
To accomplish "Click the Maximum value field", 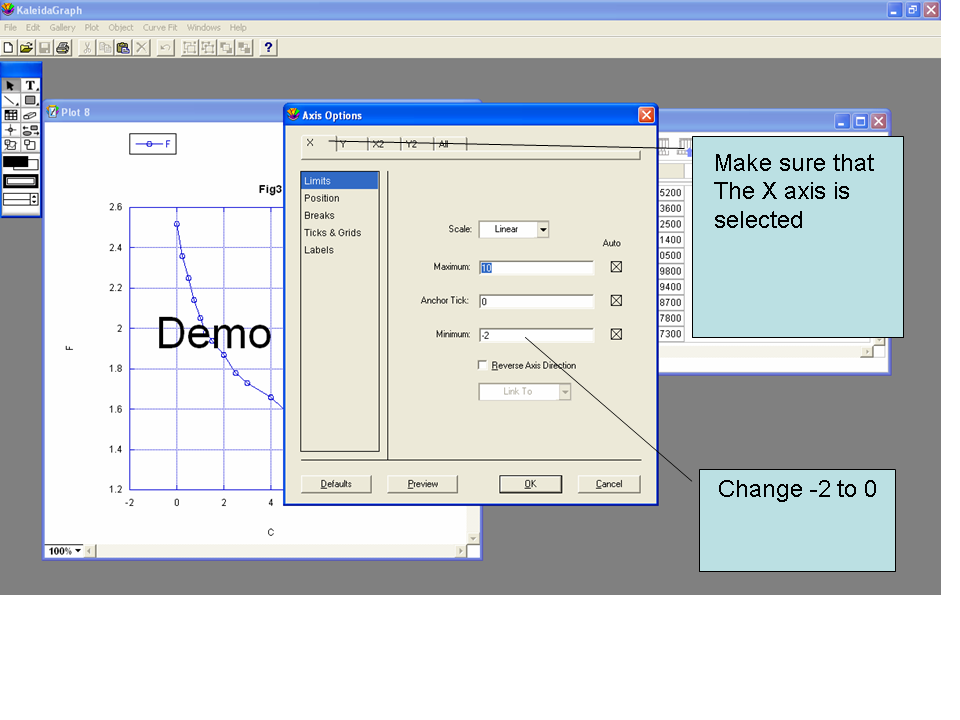I will [536, 268].
